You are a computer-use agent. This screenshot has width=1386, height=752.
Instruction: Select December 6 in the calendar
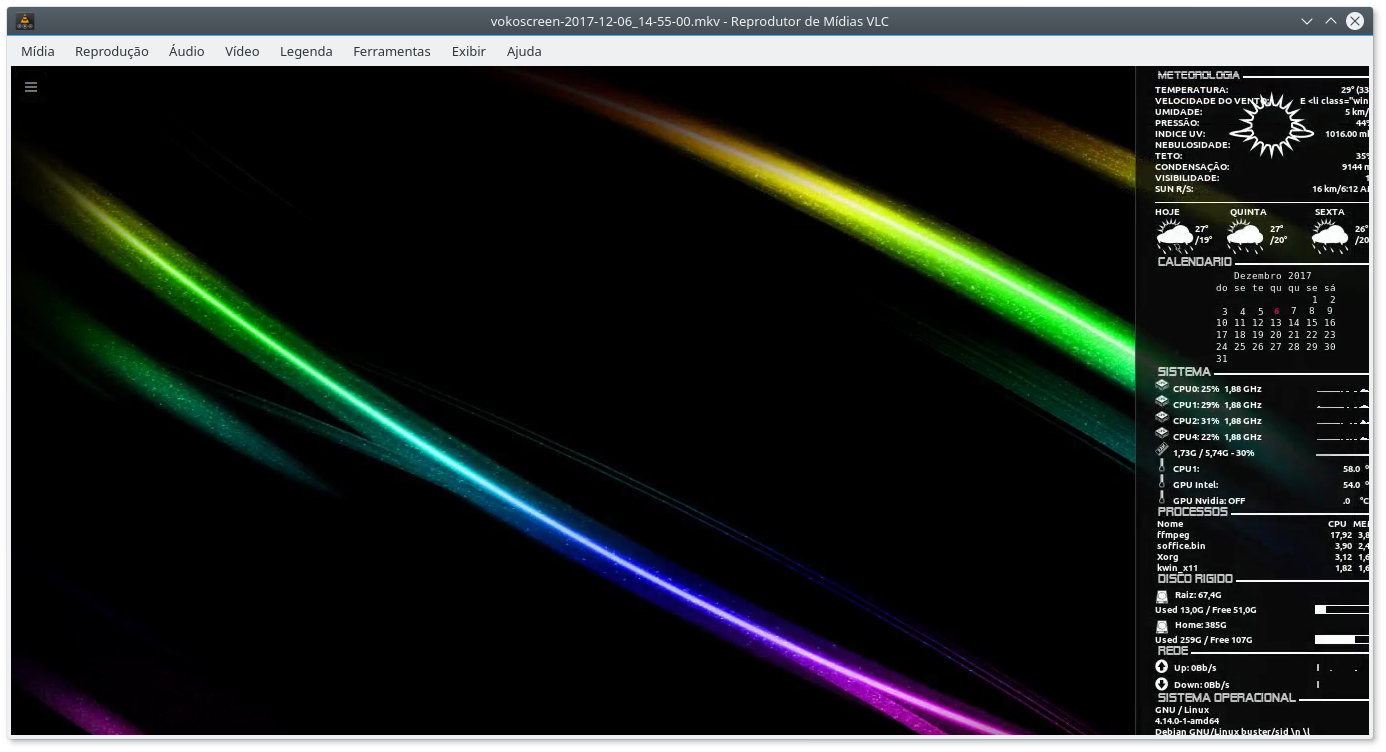tap(1279, 311)
